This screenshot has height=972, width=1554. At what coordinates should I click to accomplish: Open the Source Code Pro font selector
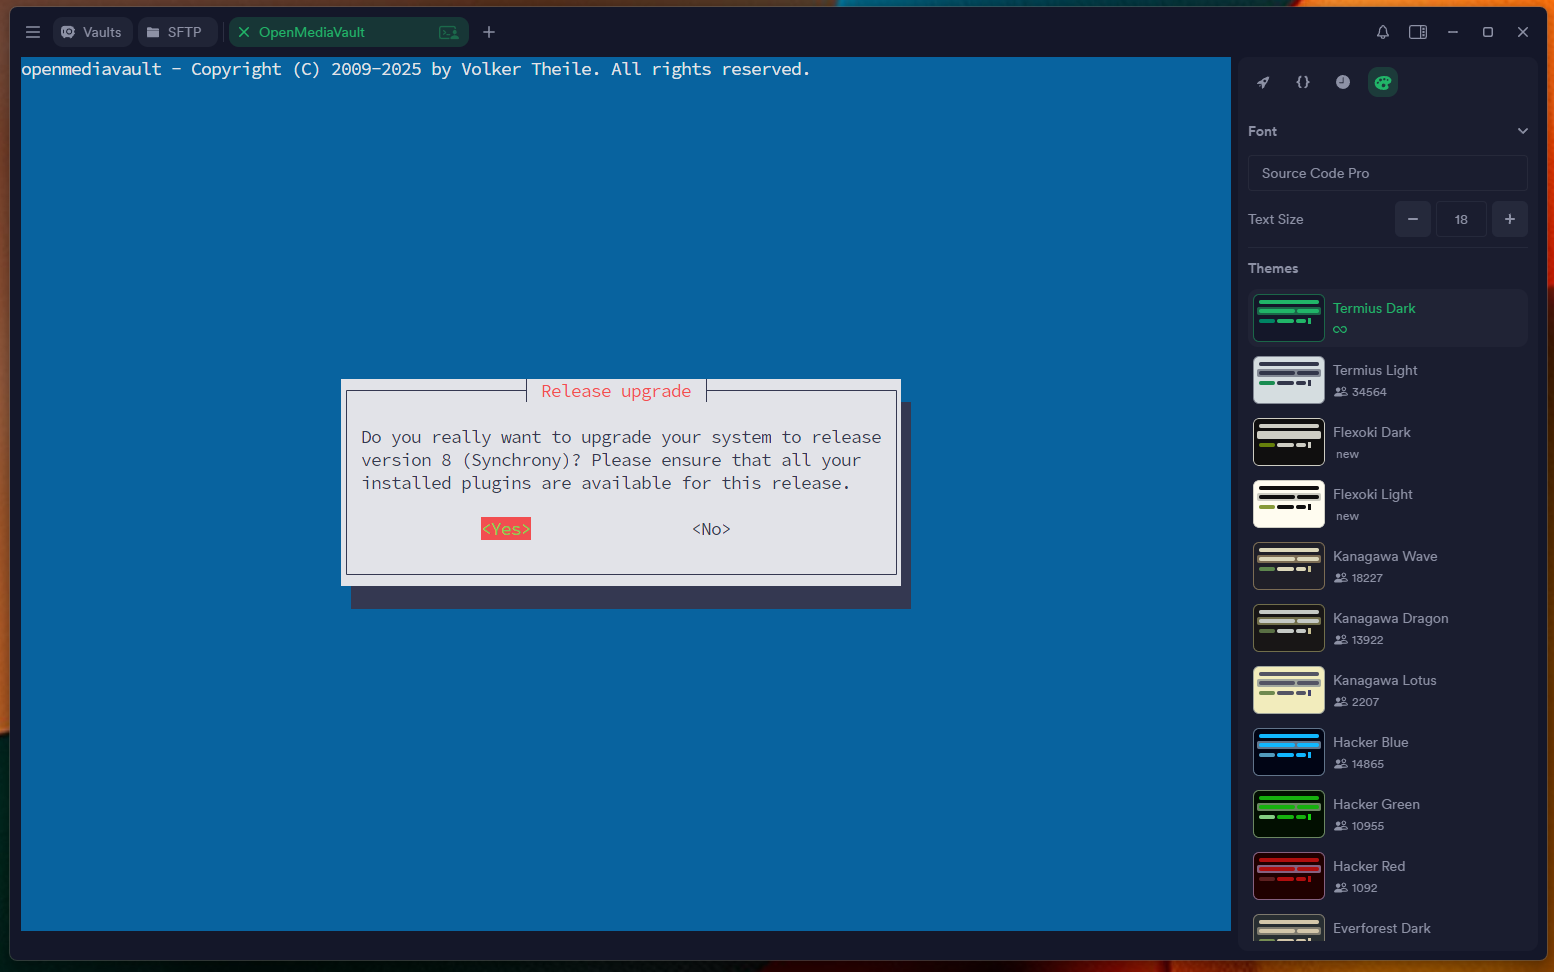[1387, 173]
